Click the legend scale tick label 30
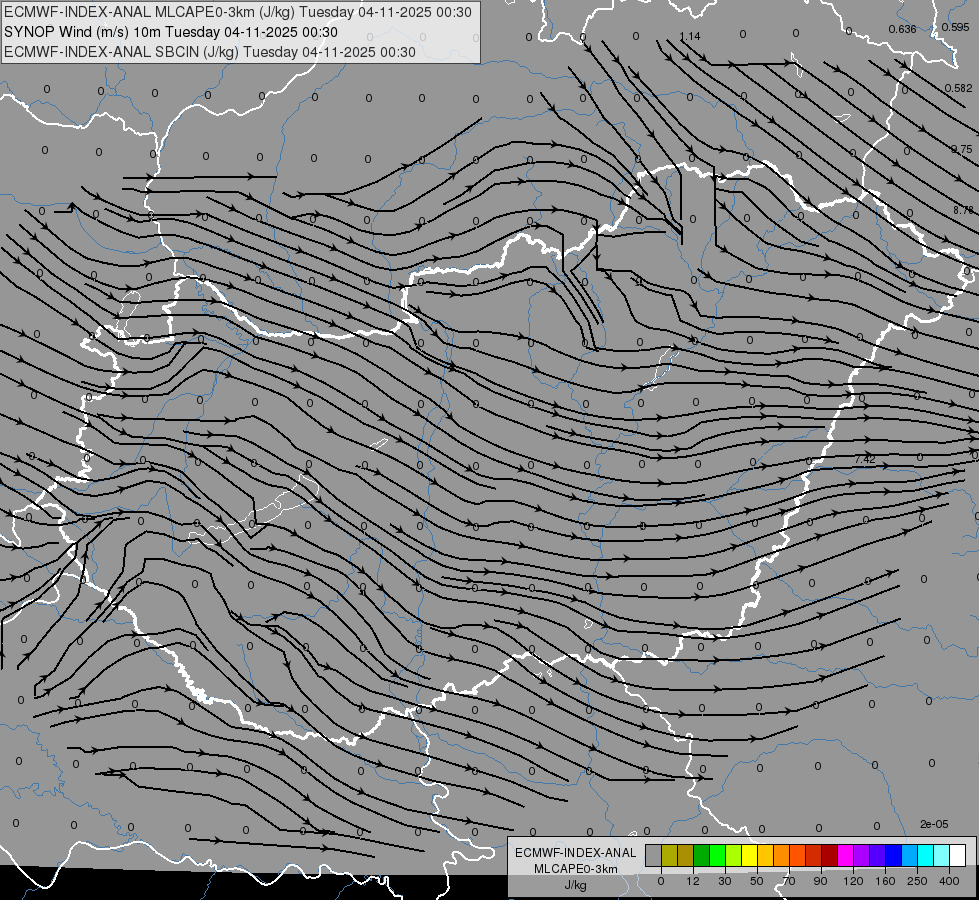 pos(725,881)
